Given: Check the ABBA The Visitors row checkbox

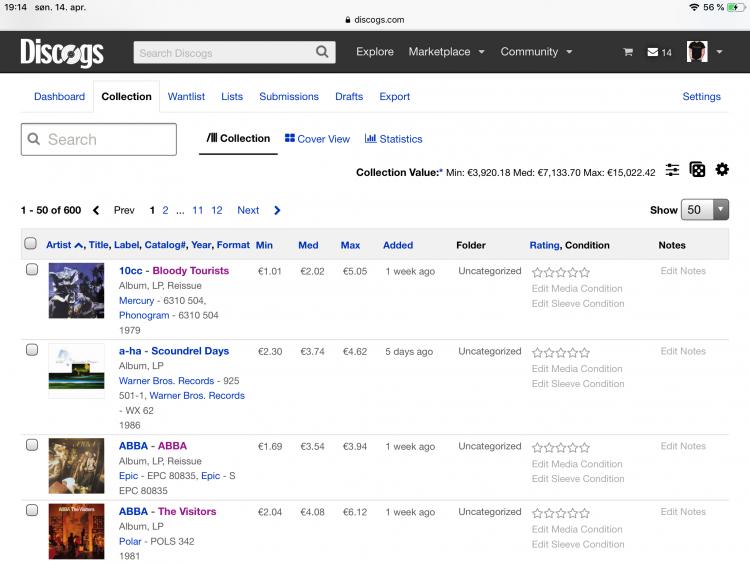Looking at the screenshot, I should pyautogui.click(x=32, y=510).
